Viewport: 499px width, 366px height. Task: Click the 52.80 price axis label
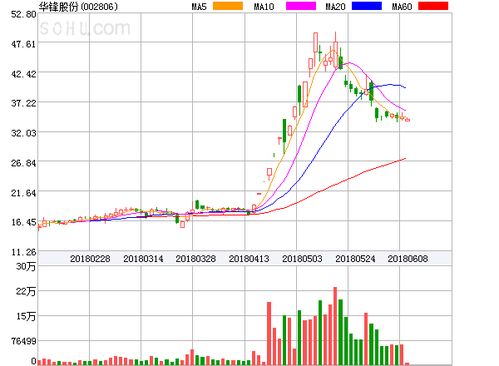coord(24,15)
